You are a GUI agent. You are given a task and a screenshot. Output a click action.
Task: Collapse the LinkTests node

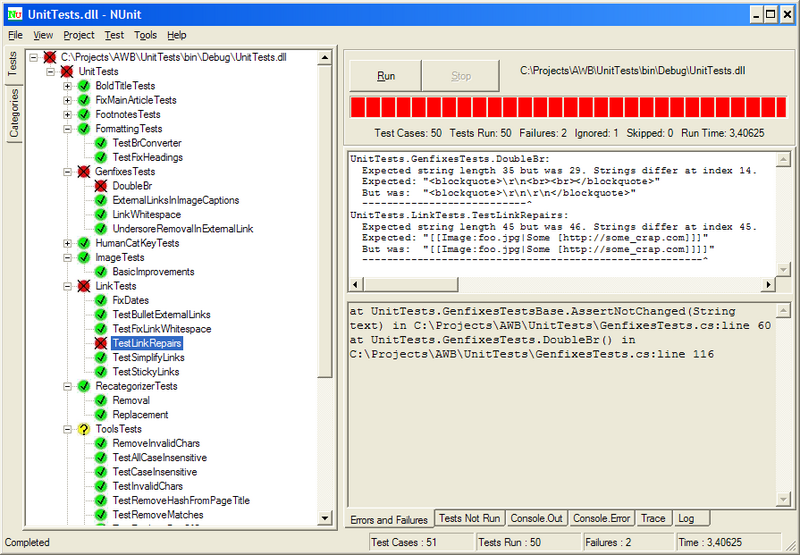67,286
